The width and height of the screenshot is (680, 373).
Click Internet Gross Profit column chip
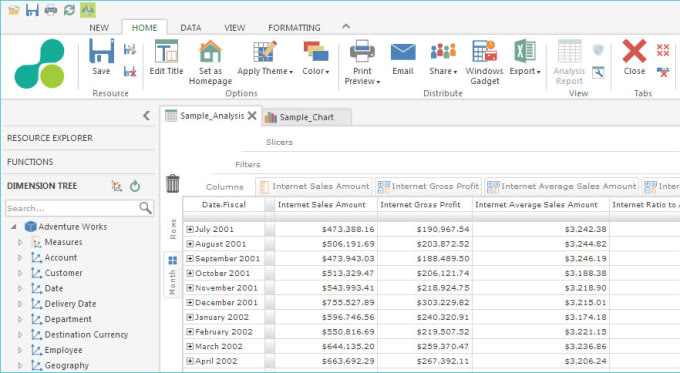(x=428, y=186)
